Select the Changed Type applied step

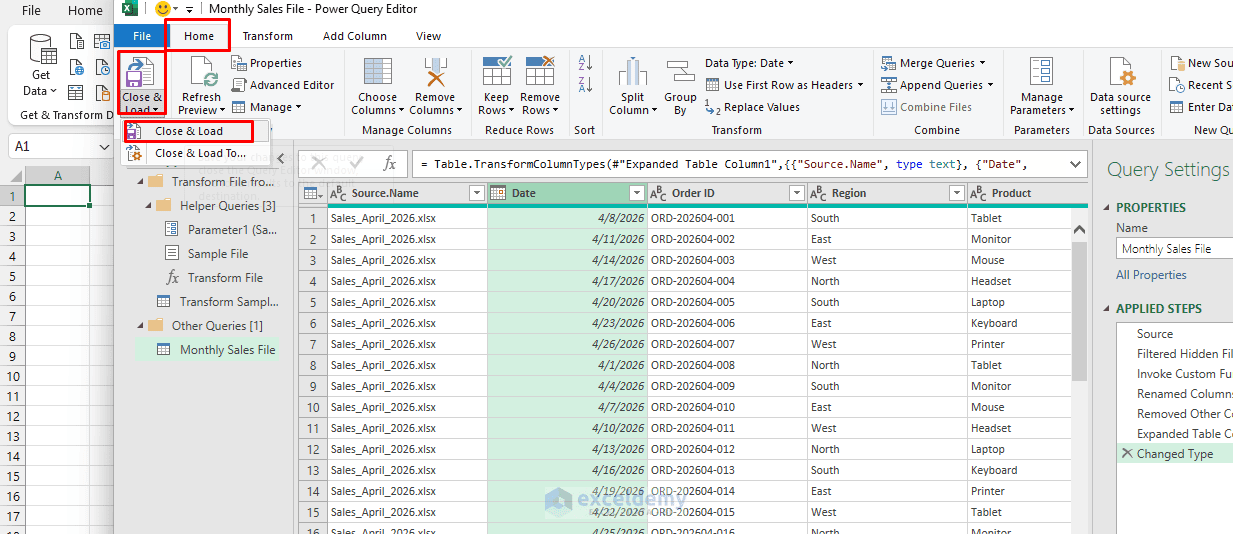(1176, 454)
